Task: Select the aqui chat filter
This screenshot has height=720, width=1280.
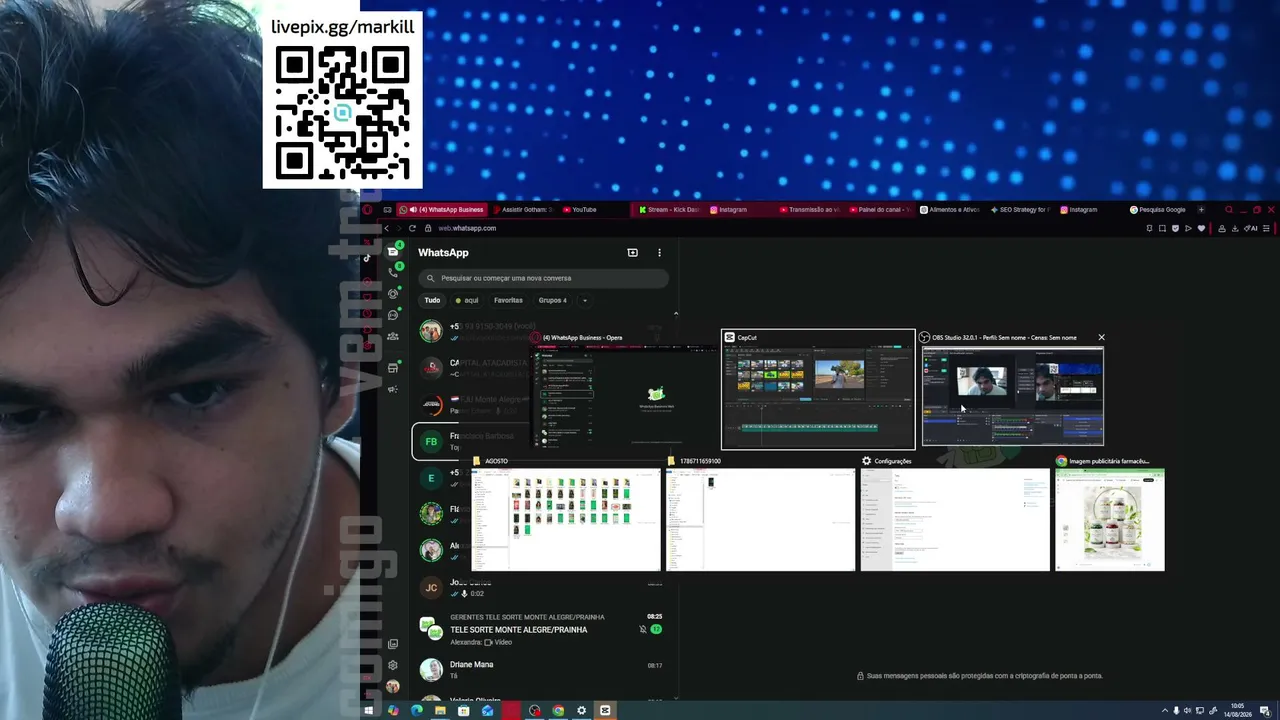Action: 467,300
